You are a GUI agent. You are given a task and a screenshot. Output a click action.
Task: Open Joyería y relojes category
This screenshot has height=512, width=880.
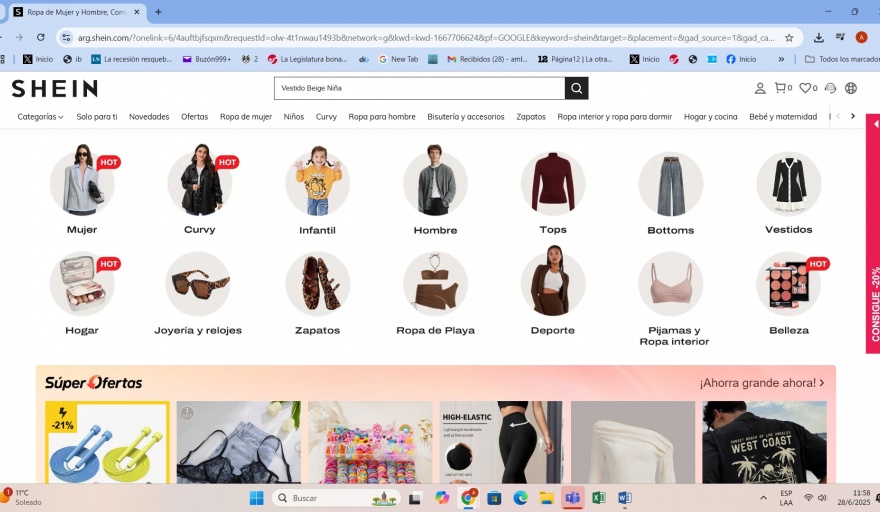pos(198,293)
